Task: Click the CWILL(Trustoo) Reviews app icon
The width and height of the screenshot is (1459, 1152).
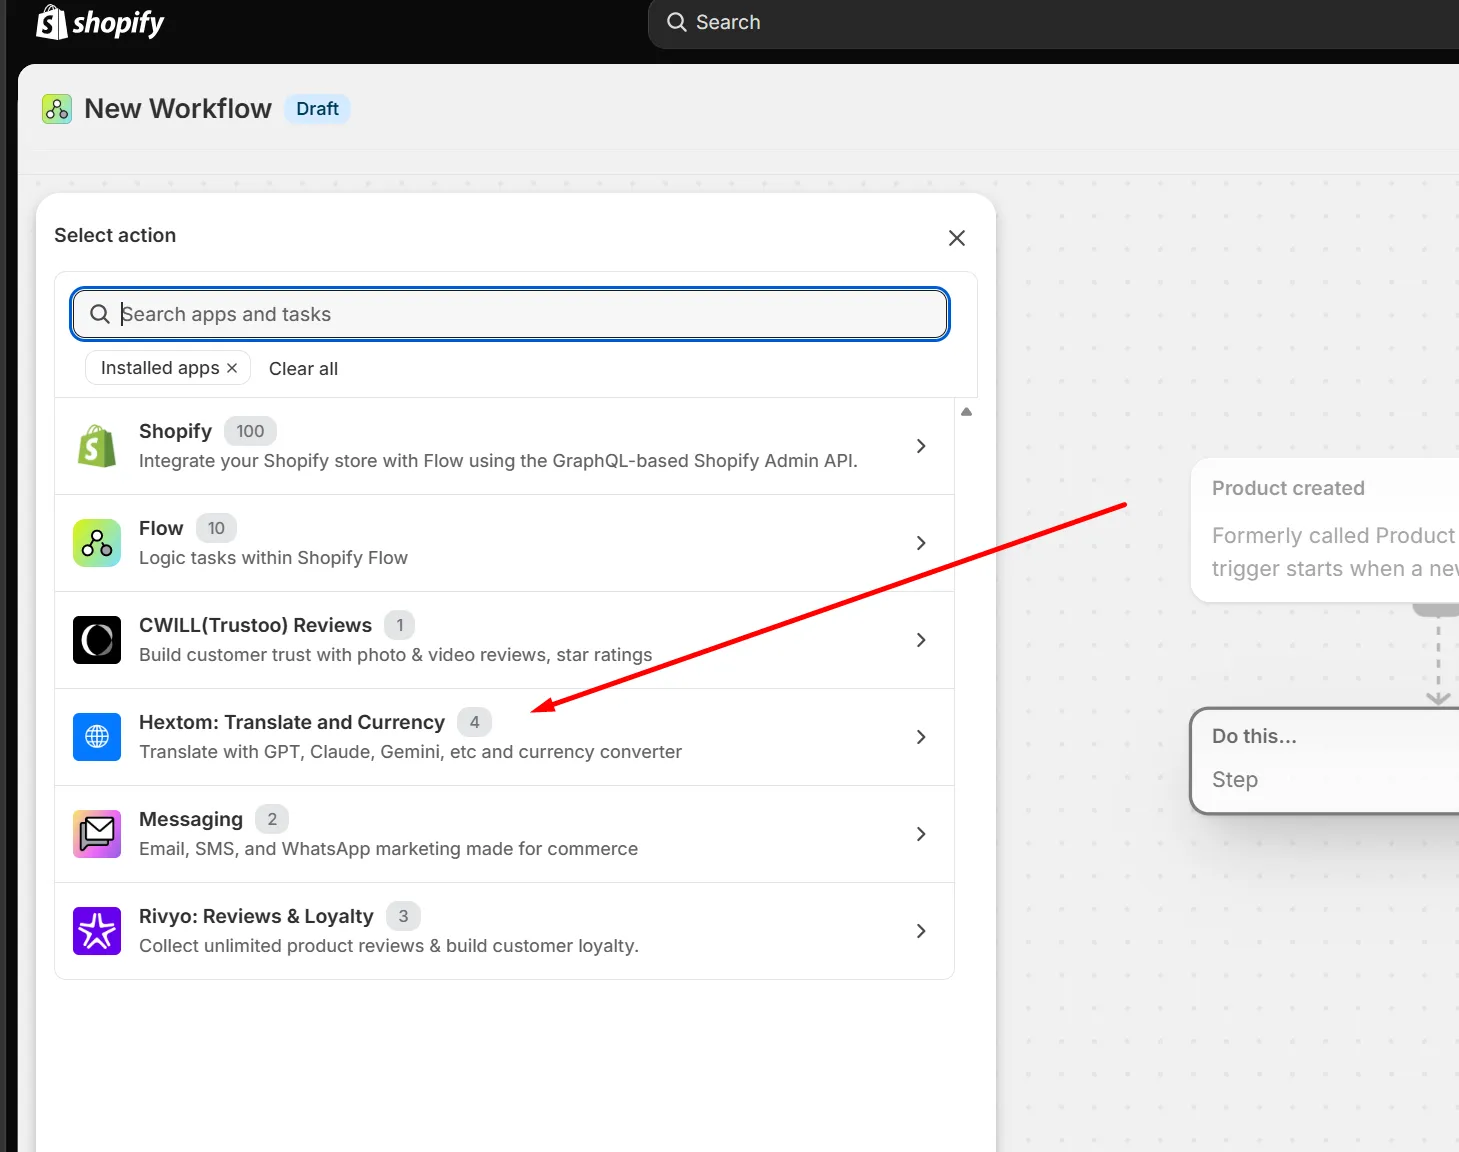Action: pos(97,640)
